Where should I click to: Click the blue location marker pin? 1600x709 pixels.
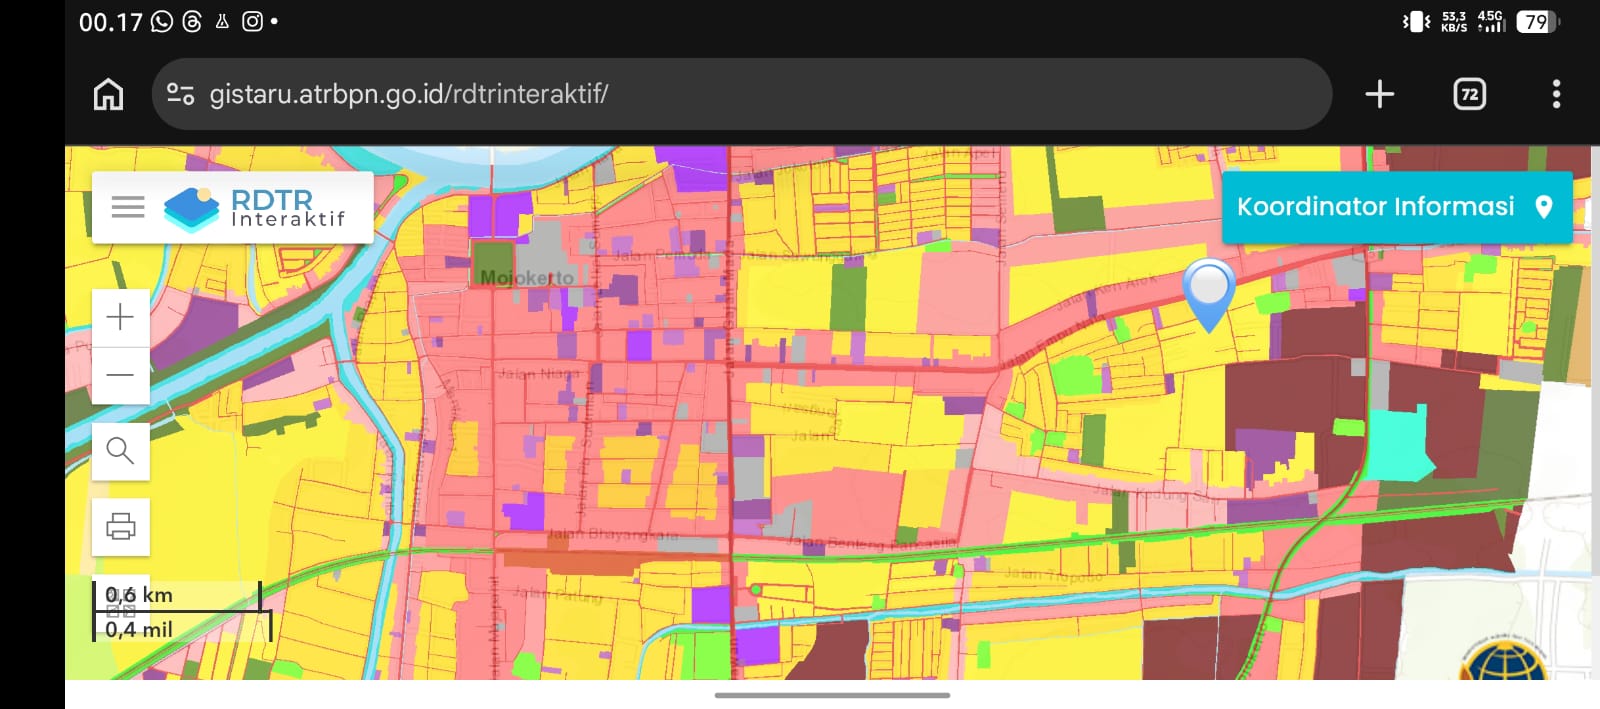point(1208,291)
